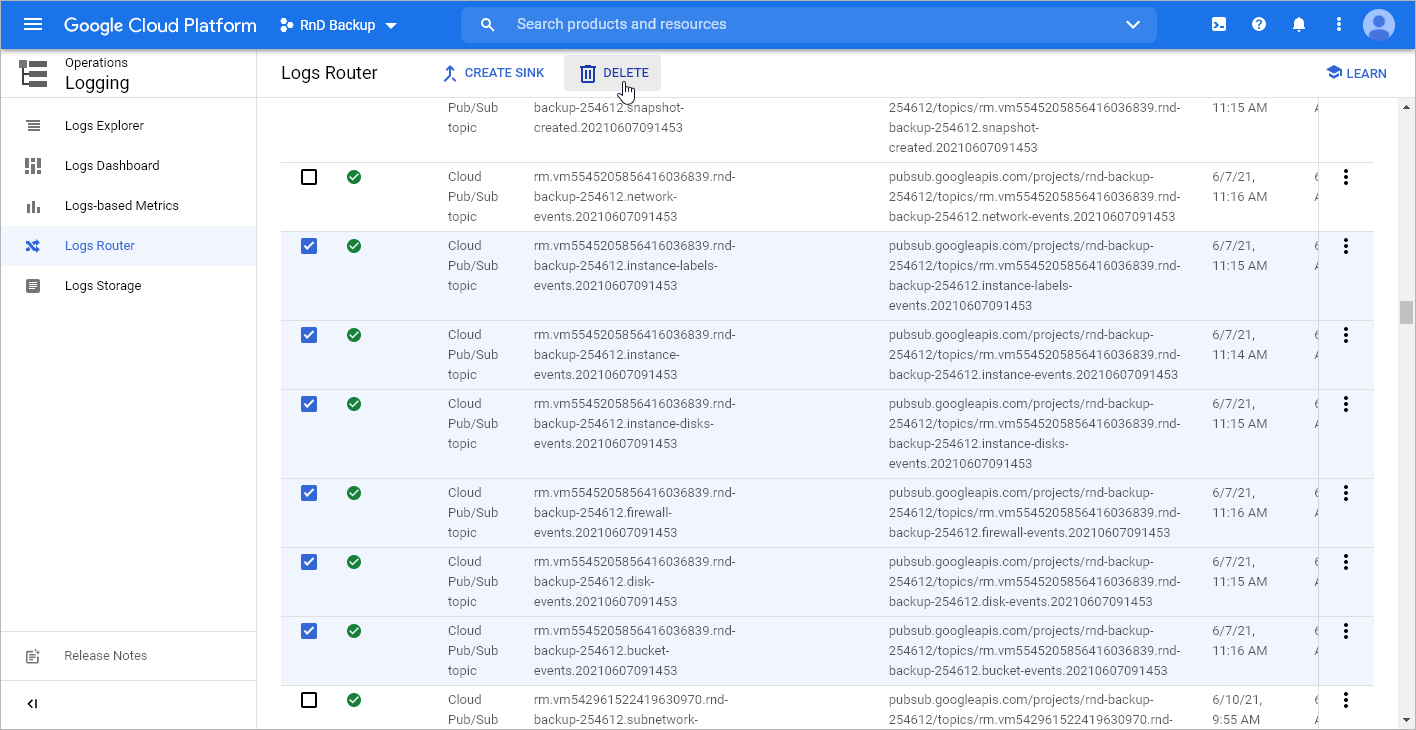1416x730 pixels.
Task: Collapse the left navigation panel
Action: [32, 704]
